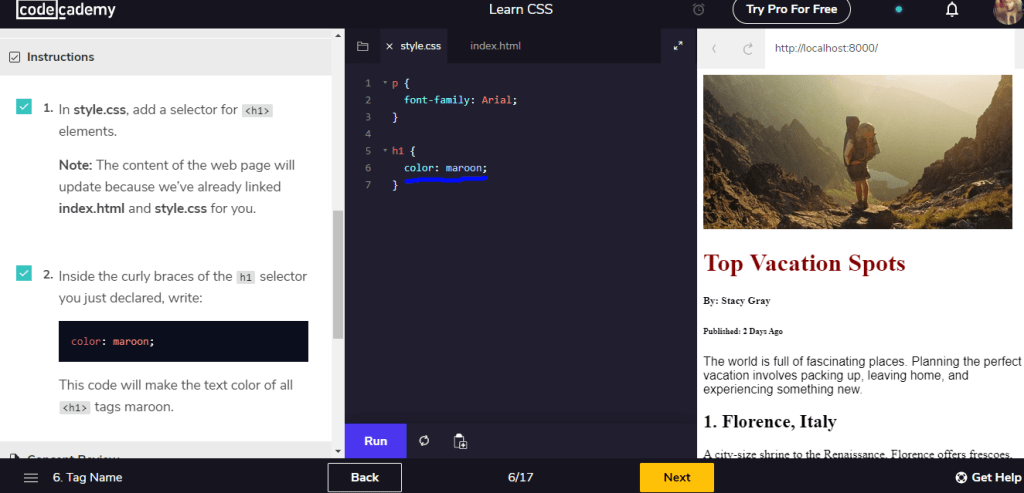The width and height of the screenshot is (1024, 493).
Task: Click the reset workspace refresh icon
Action: tap(424, 441)
